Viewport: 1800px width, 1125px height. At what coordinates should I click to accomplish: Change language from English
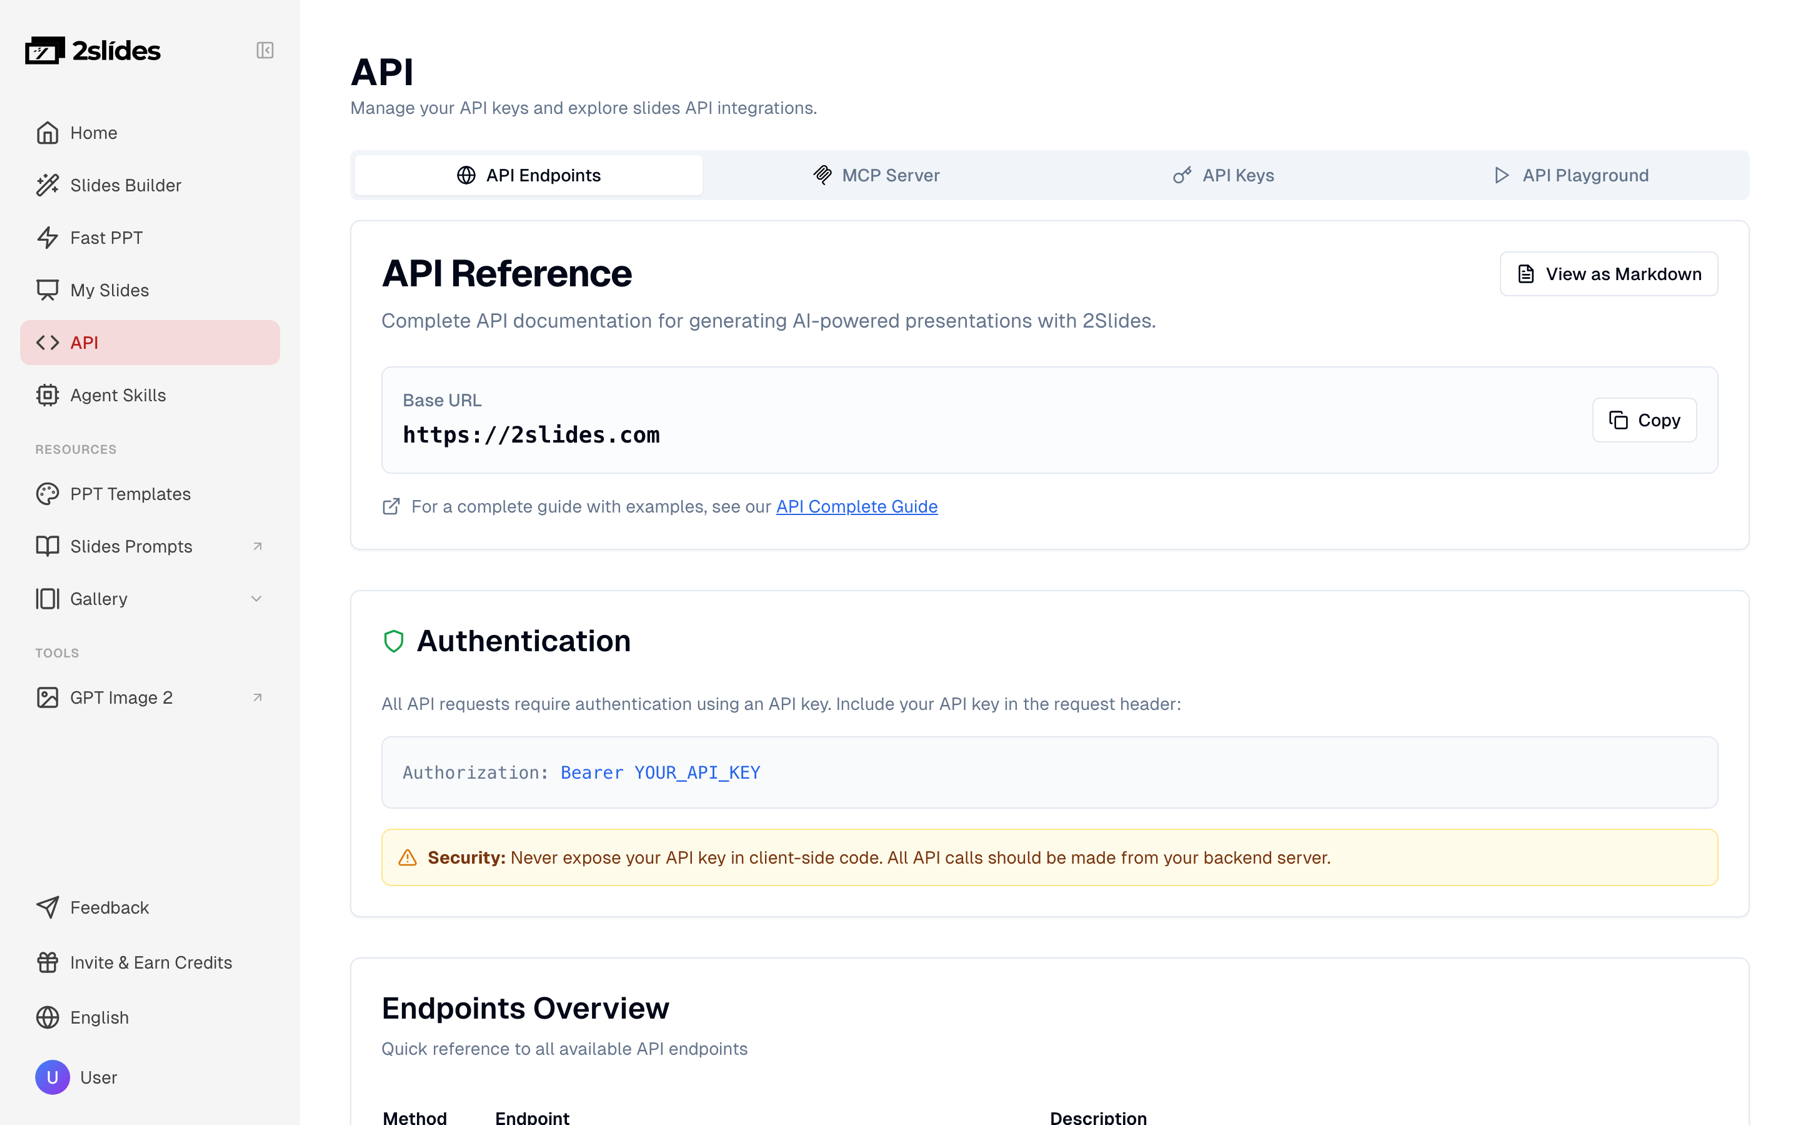point(150,1017)
